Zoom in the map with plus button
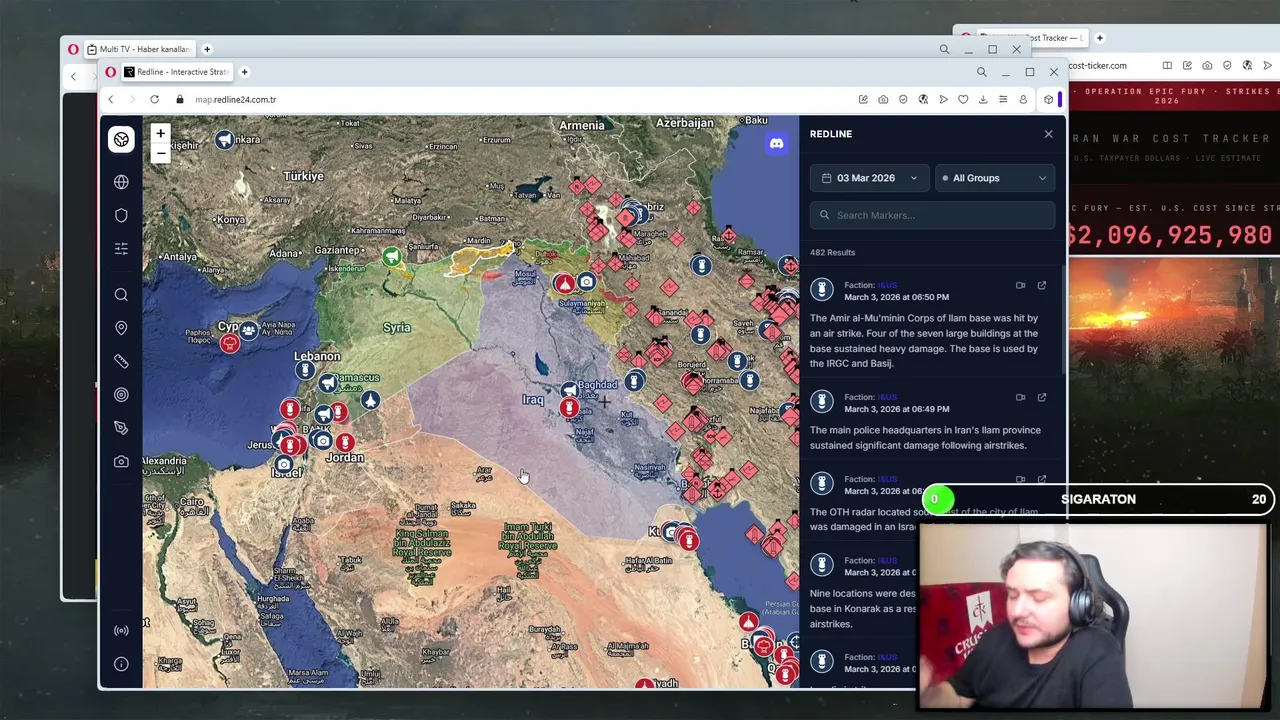 coord(160,133)
